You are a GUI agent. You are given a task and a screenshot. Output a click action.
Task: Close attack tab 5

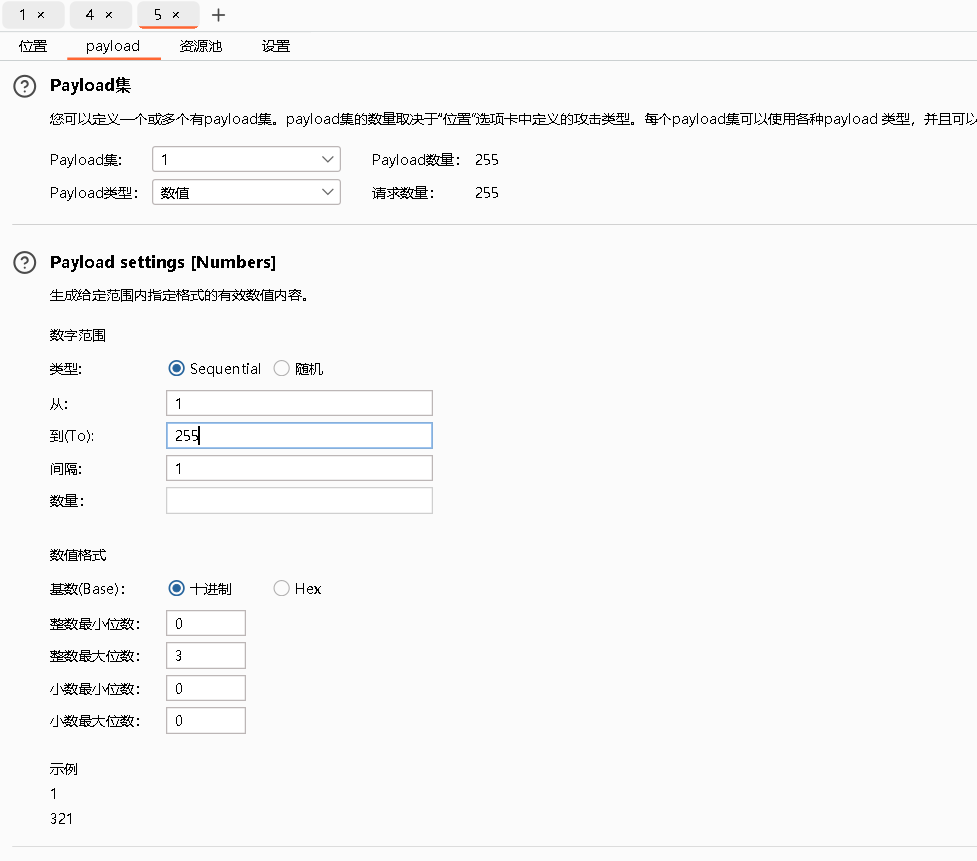[176, 15]
